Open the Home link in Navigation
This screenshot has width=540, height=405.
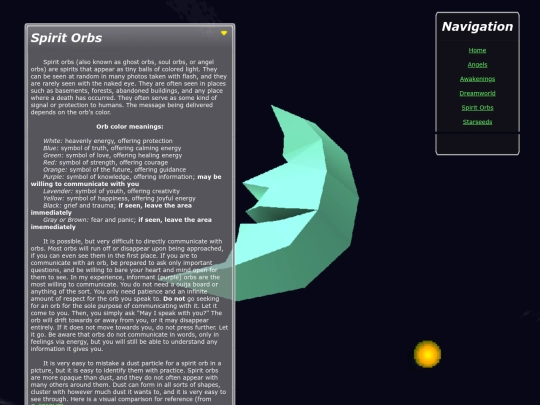tap(477, 50)
